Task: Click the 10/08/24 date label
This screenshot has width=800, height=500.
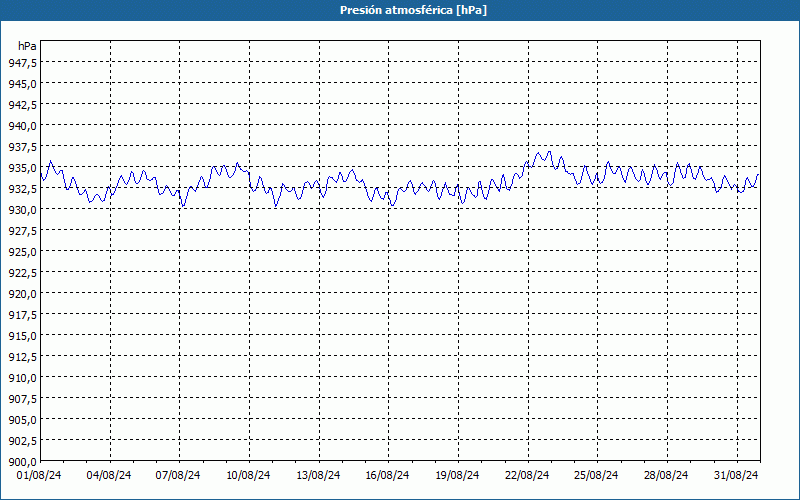Action: click(x=248, y=475)
